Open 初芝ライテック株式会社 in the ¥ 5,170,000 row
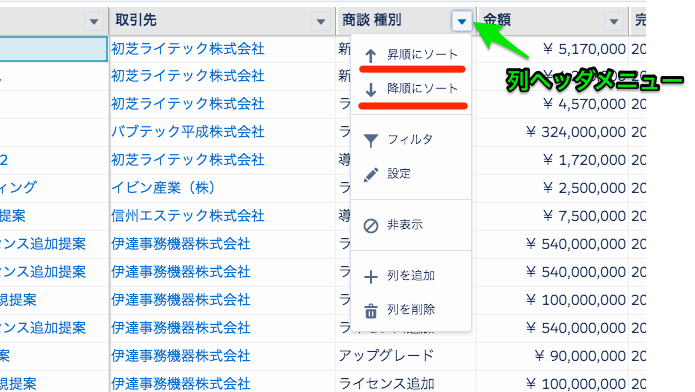Viewport: 695px width, 392px height. point(188,48)
